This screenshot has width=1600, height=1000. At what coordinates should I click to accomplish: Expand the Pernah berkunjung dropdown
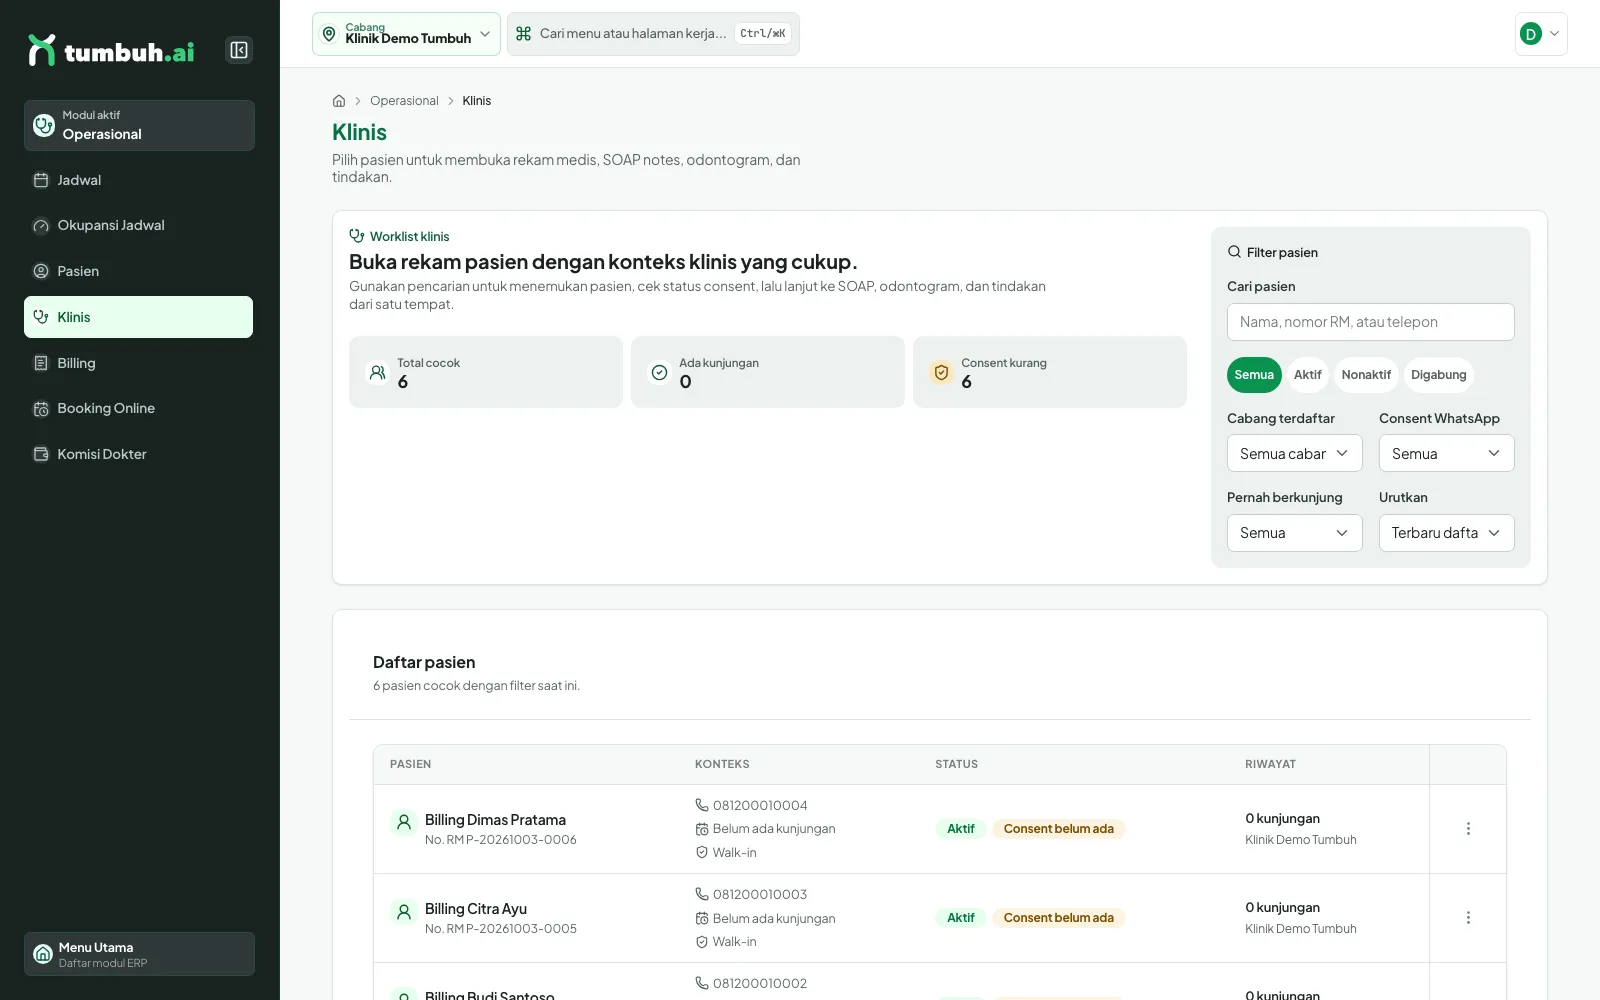[1294, 533]
